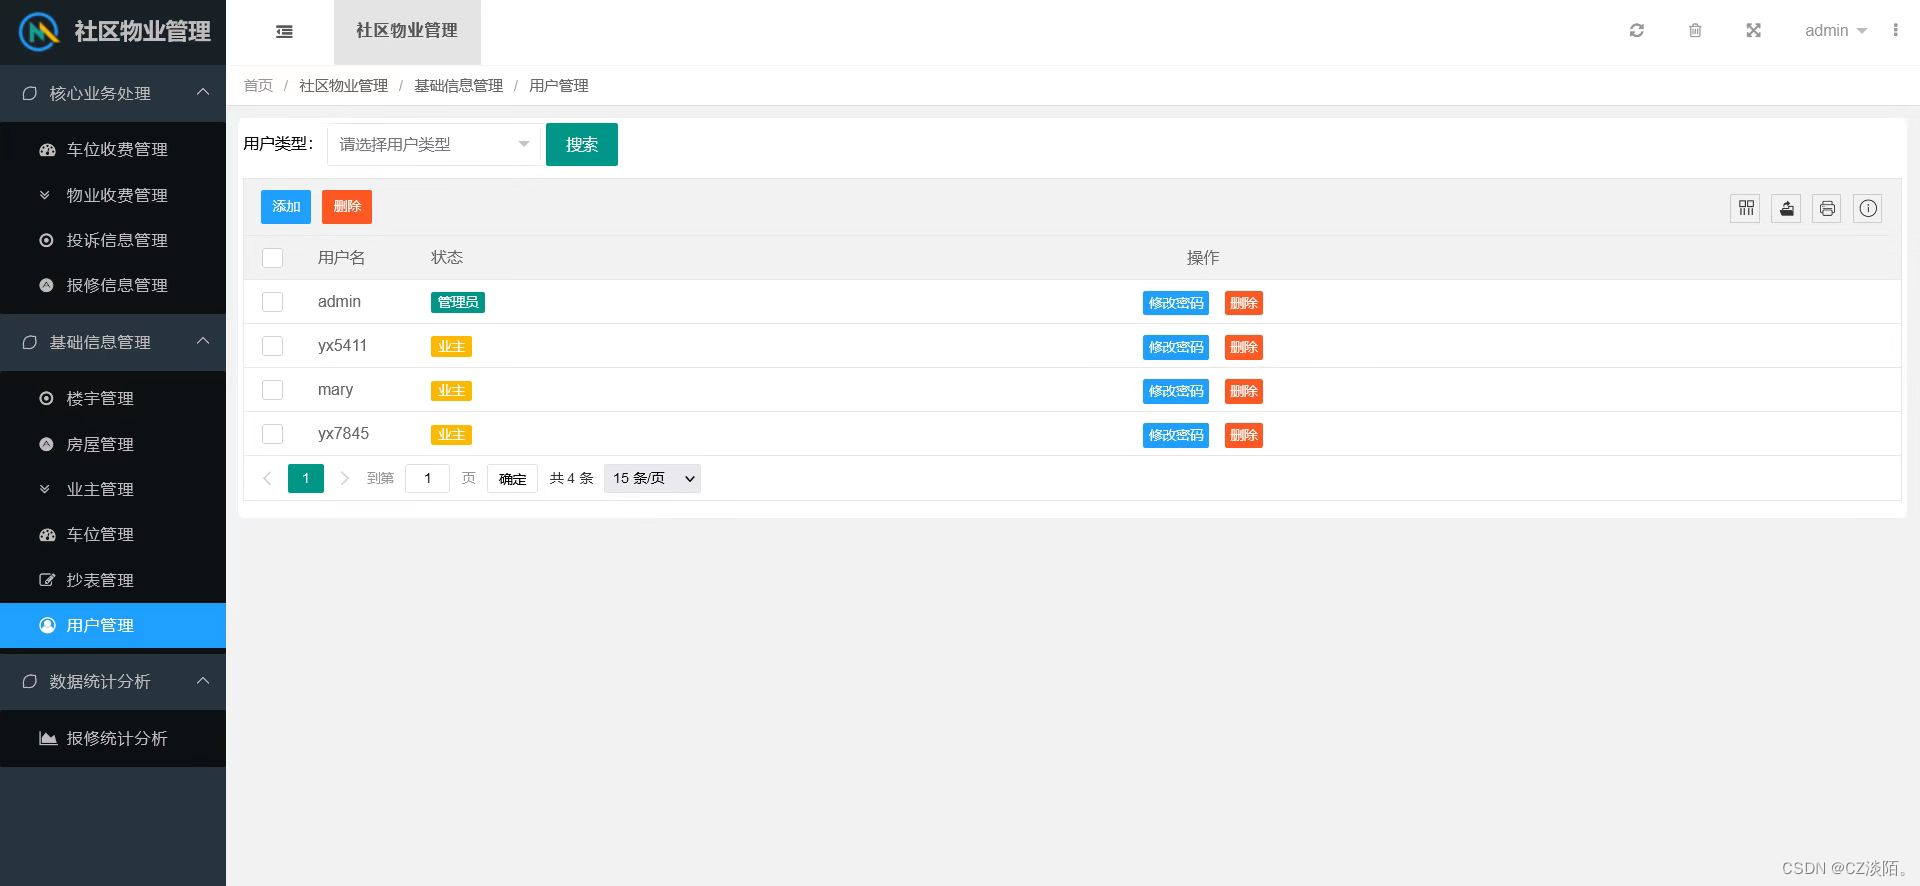Screen dimensions: 1920x886
Task: Check the admin row checkbox
Action: click(272, 302)
